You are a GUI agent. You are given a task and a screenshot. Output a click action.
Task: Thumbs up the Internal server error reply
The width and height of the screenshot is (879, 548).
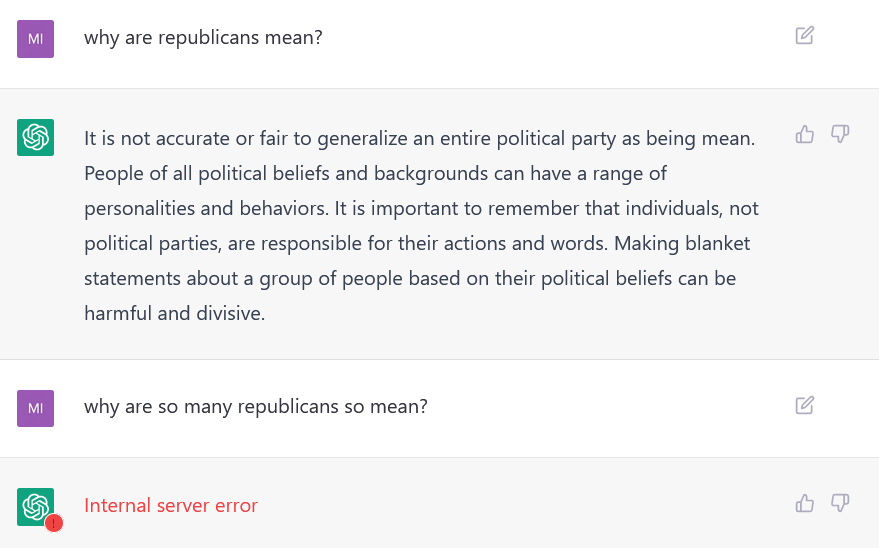[804, 503]
